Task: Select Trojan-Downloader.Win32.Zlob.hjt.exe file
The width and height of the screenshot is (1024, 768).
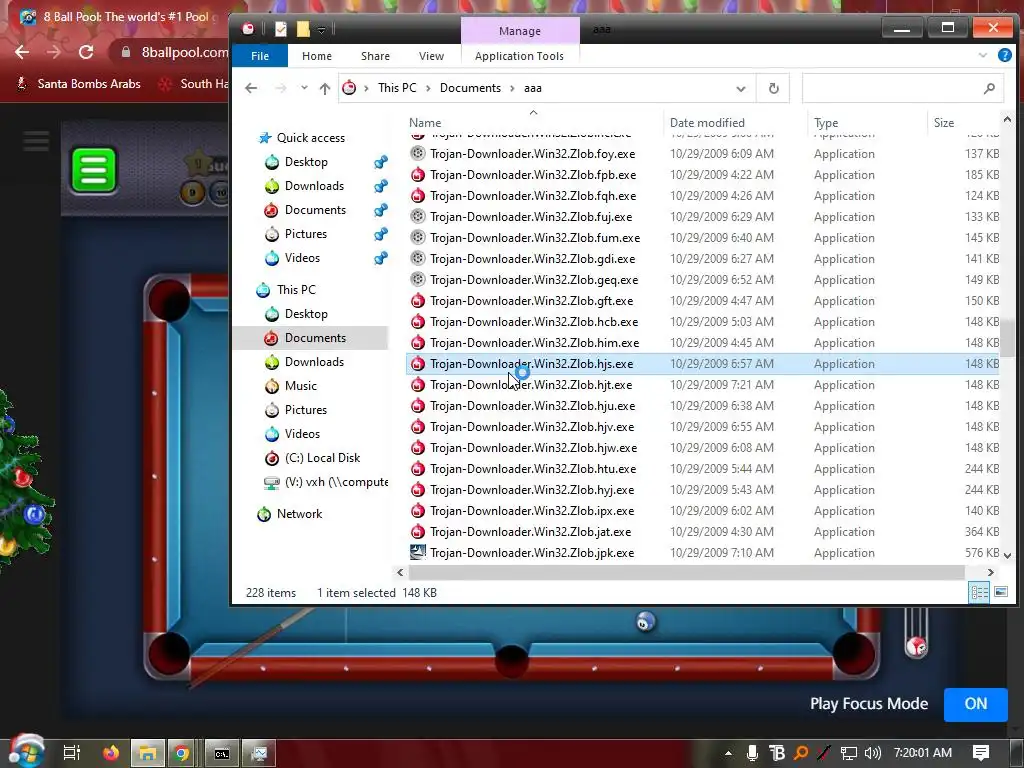Action: [x=702, y=385]
